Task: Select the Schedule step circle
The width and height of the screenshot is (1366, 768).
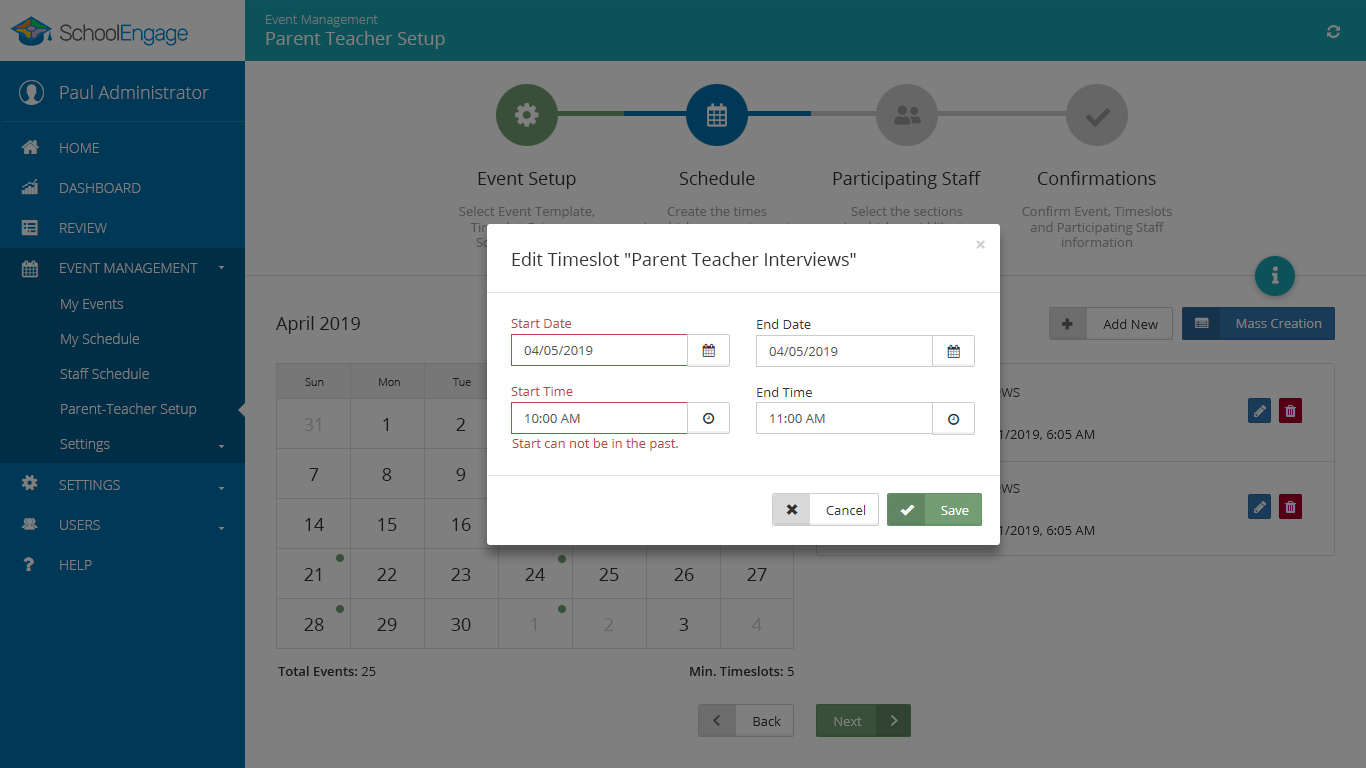Action: coord(716,115)
